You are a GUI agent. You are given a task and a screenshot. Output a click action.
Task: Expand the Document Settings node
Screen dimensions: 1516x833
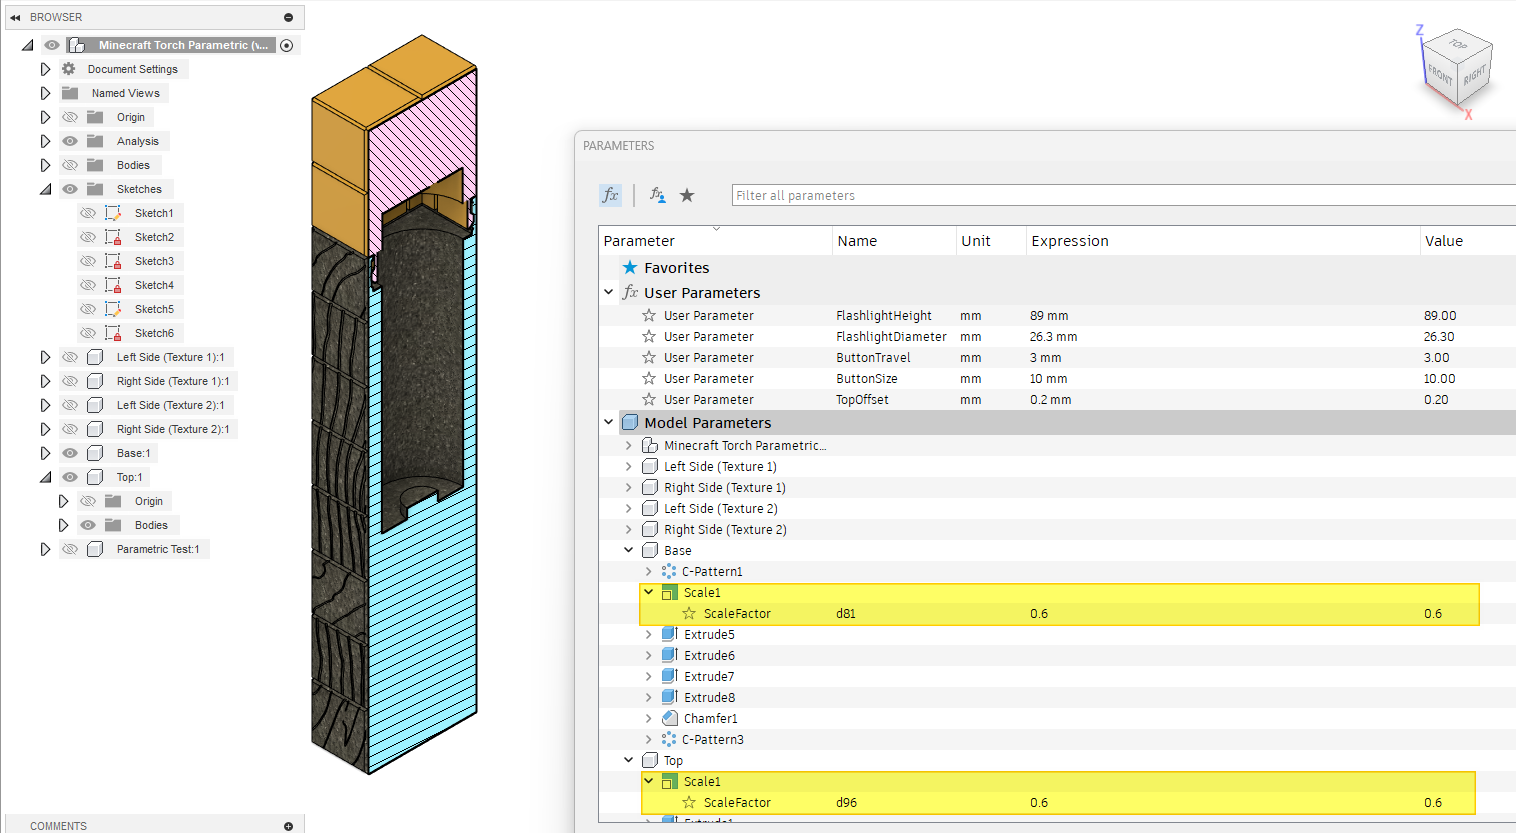click(45, 69)
